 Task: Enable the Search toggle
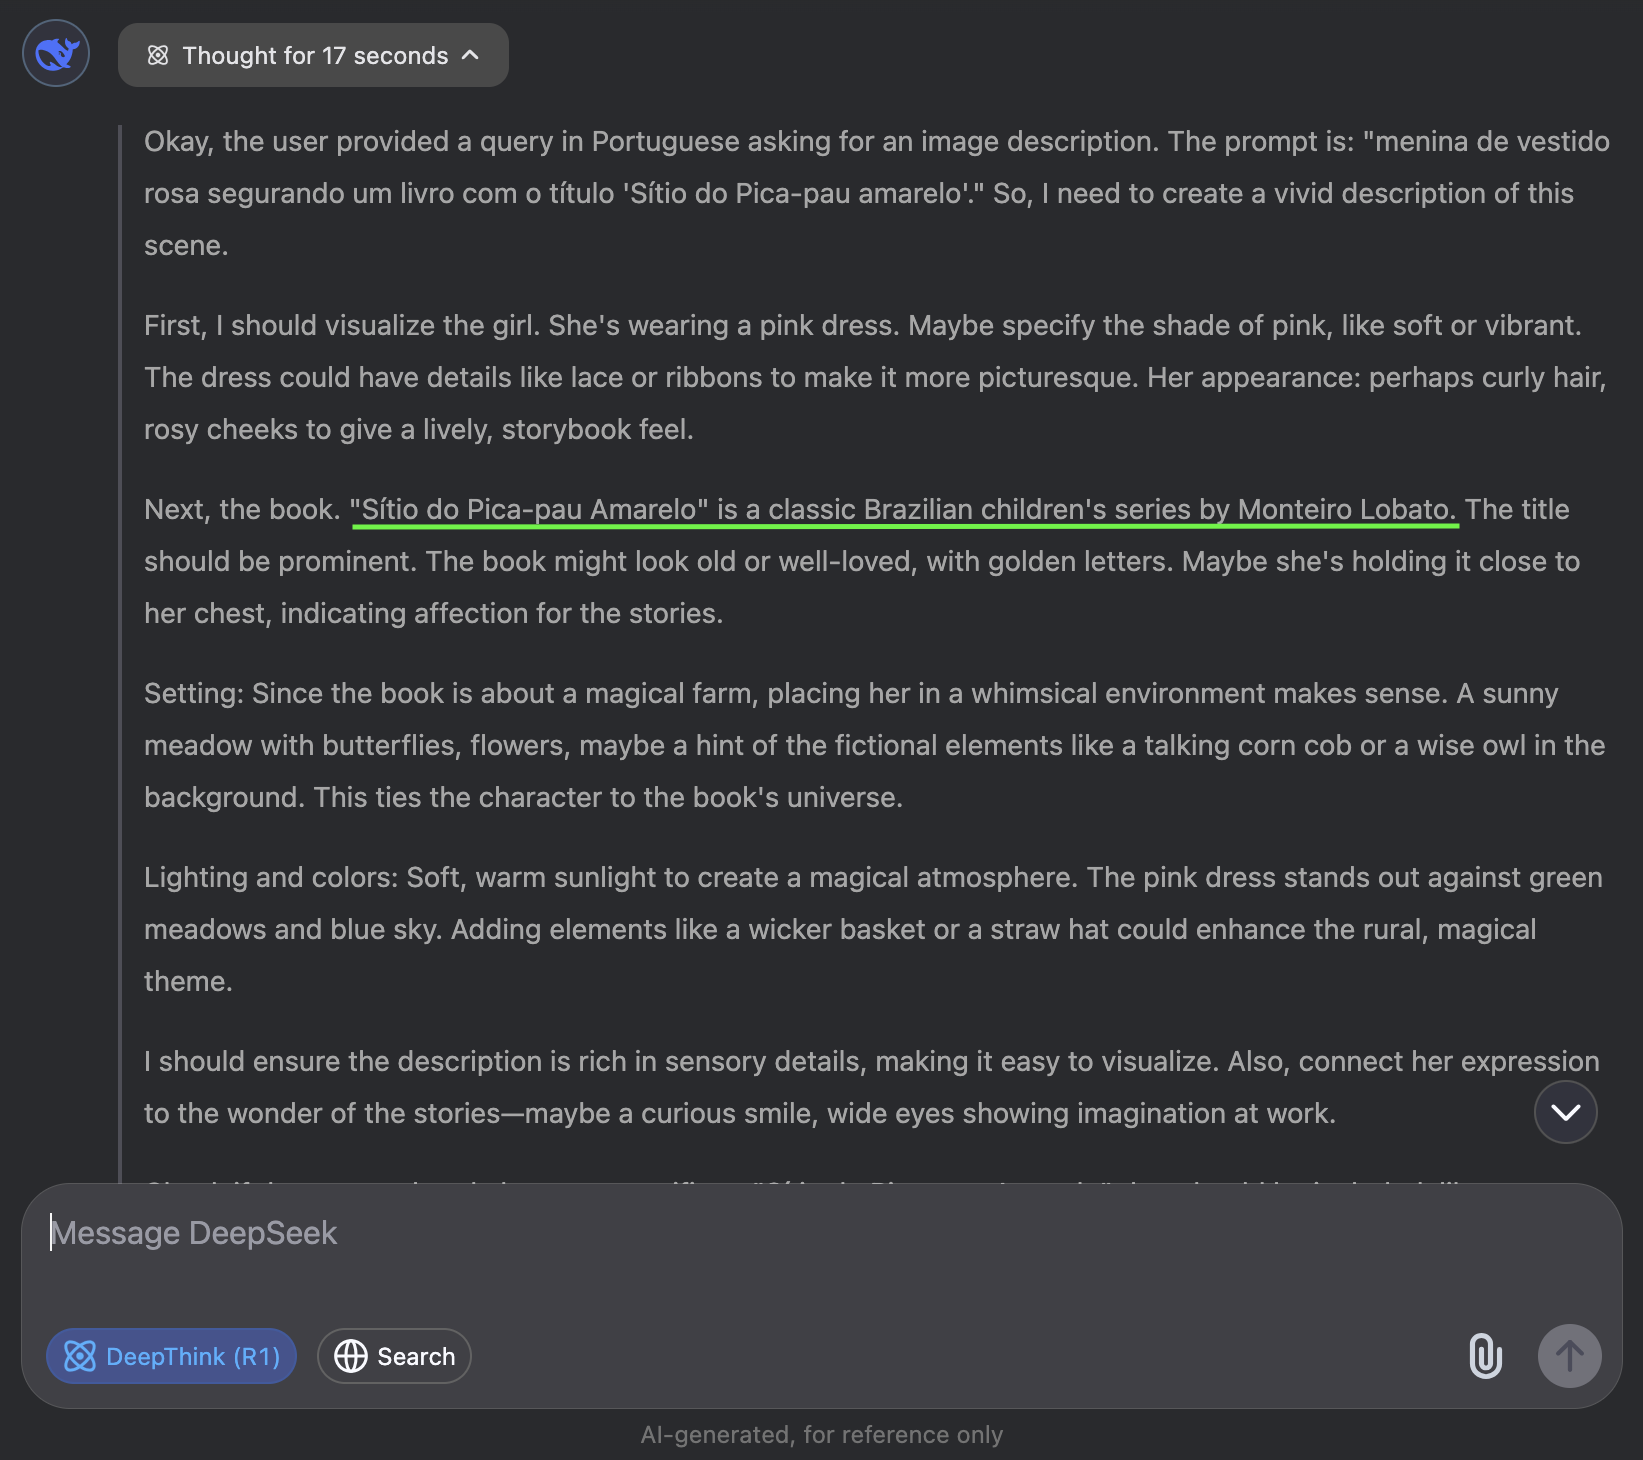click(x=394, y=1356)
